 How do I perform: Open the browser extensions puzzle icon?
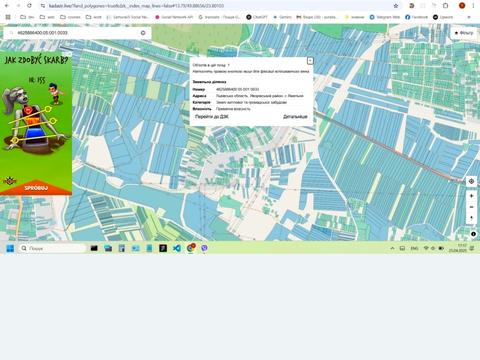point(446,6)
